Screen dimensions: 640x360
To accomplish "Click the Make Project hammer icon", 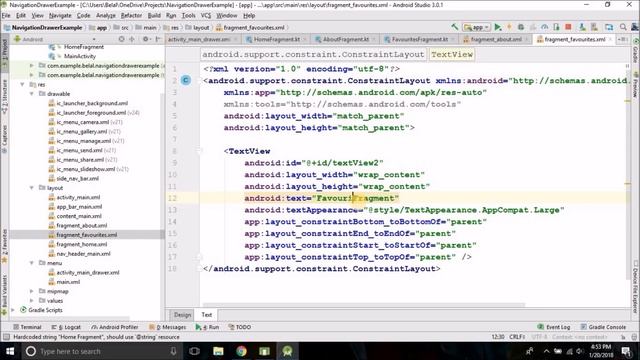I will (454, 27).
